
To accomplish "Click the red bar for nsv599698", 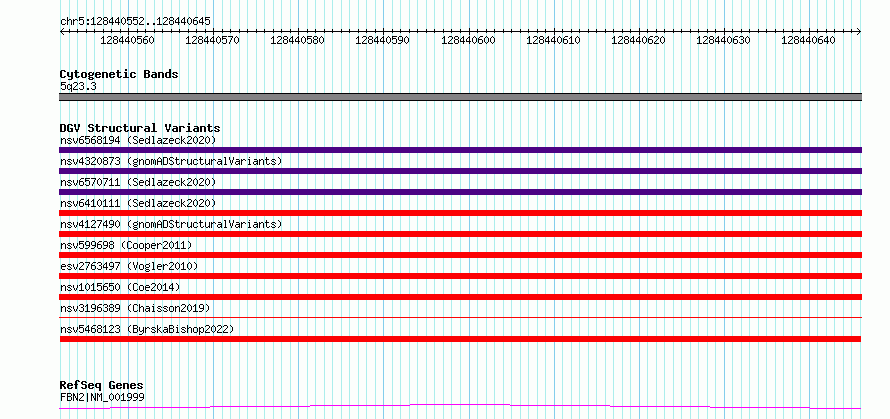I will point(460,255).
